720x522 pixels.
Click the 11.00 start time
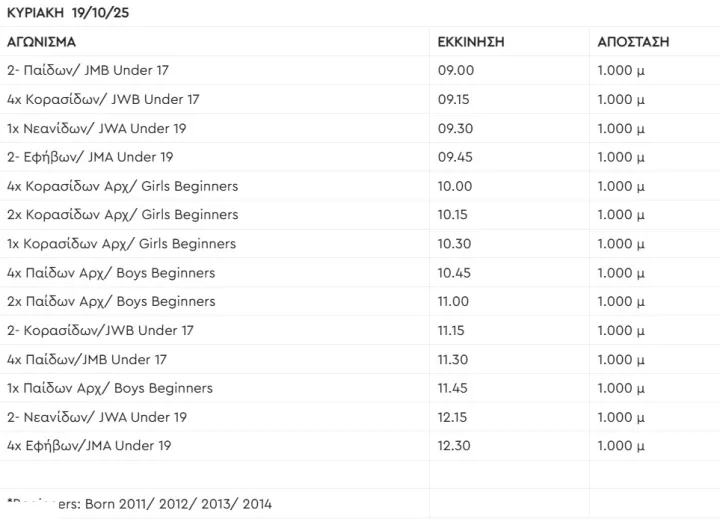click(x=455, y=302)
